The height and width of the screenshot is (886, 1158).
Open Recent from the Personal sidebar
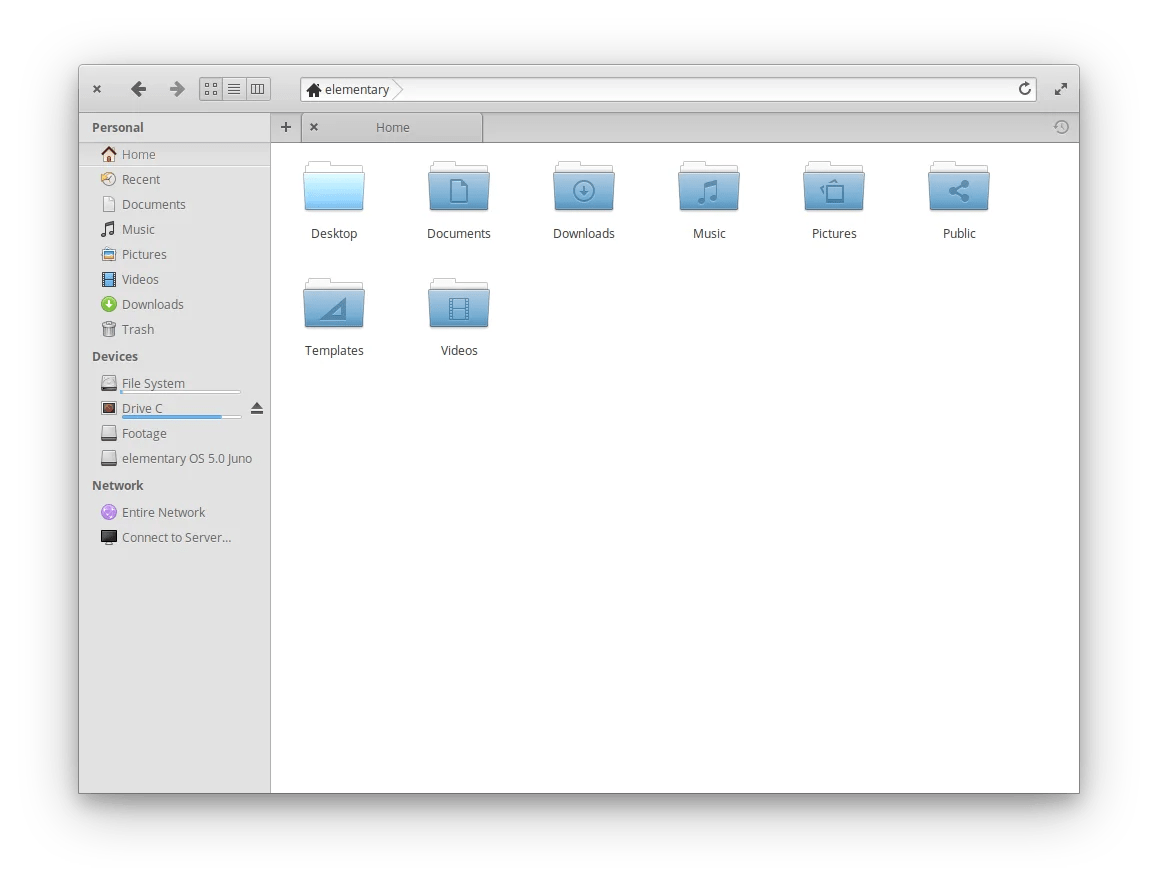141,179
